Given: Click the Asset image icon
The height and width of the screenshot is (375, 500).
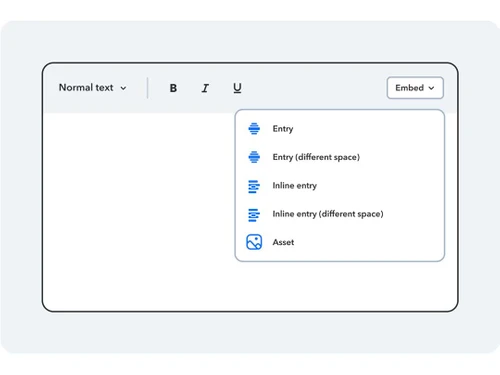Looking at the screenshot, I should (x=254, y=242).
